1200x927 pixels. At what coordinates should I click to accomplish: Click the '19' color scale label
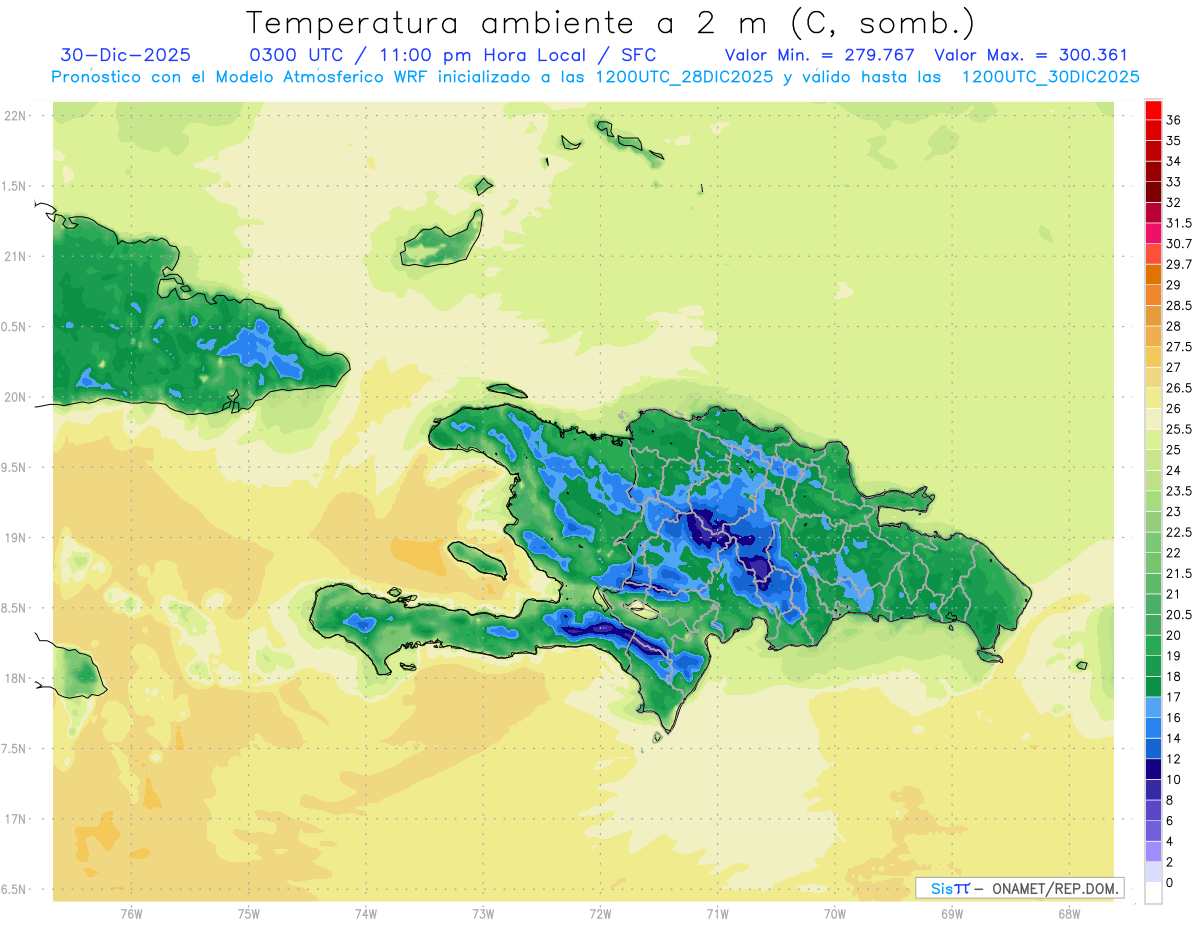[x=1174, y=656]
